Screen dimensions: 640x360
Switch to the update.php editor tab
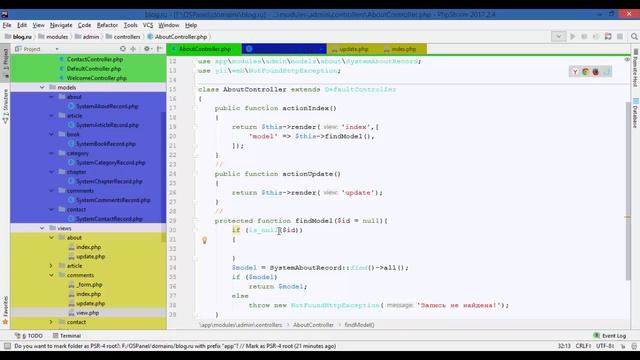click(x=350, y=49)
